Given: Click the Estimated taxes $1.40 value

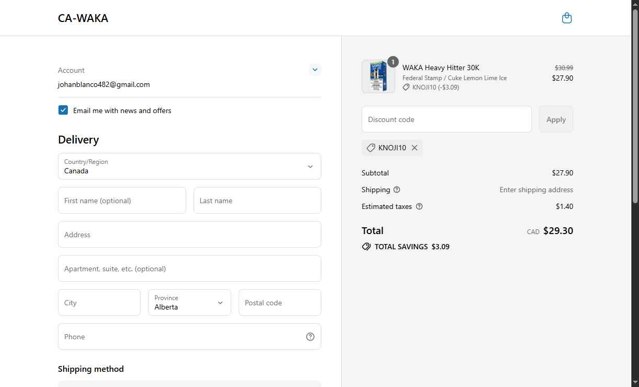Looking at the screenshot, I should click(564, 207).
